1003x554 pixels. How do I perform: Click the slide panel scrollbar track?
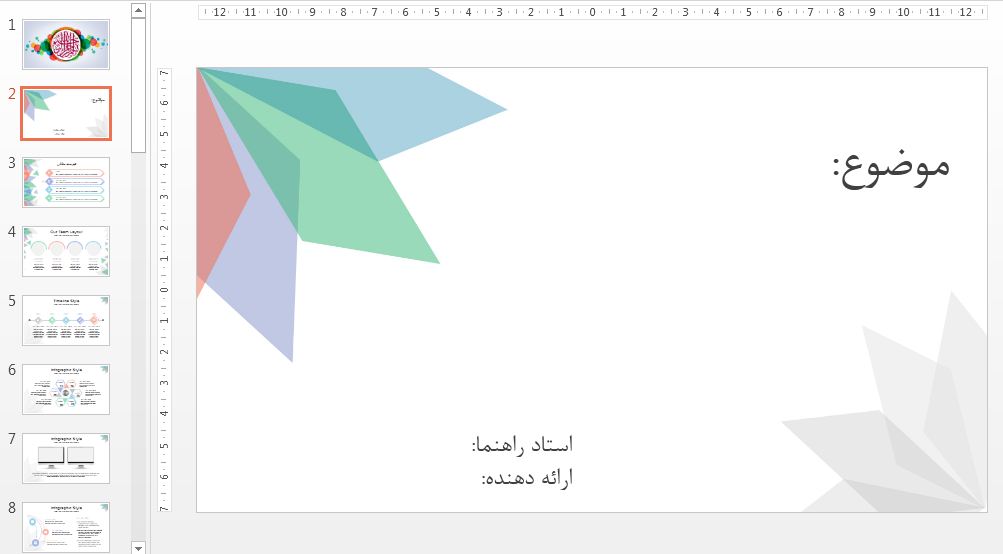click(x=139, y=300)
